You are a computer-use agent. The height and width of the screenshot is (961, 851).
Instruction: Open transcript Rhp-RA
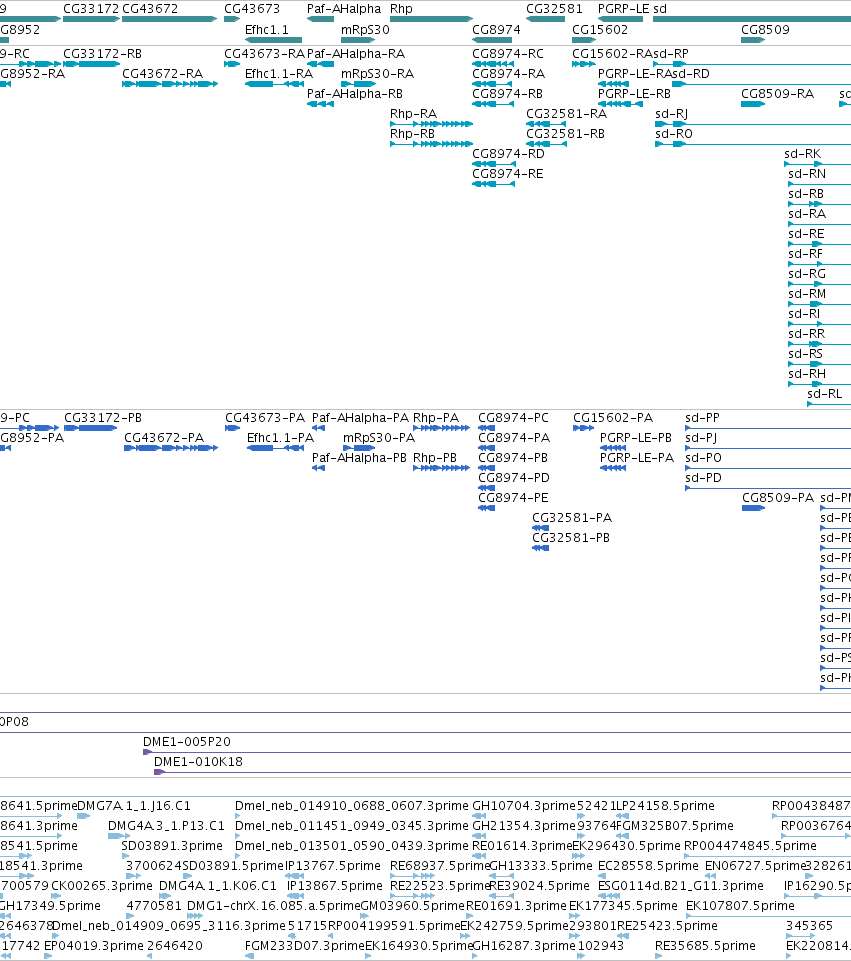coord(414,114)
